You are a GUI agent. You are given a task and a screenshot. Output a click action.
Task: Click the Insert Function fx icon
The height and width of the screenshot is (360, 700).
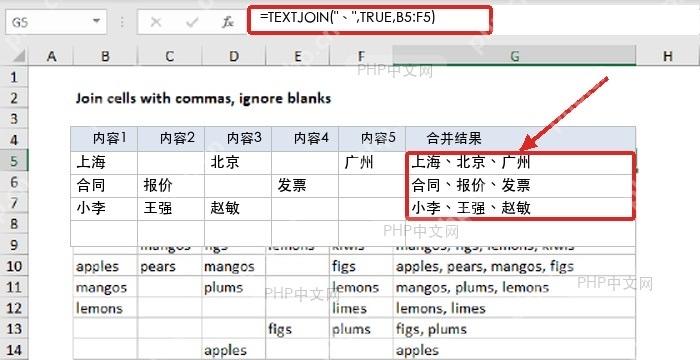pyautogui.click(x=228, y=22)
